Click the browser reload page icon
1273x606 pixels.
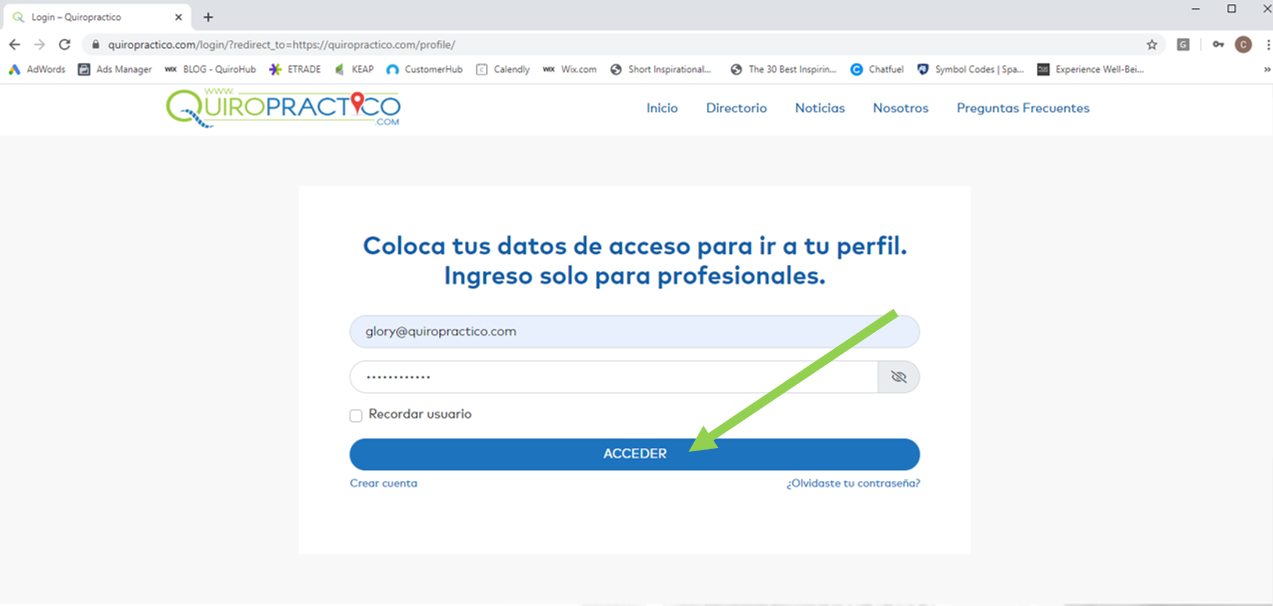pos(64,45)
